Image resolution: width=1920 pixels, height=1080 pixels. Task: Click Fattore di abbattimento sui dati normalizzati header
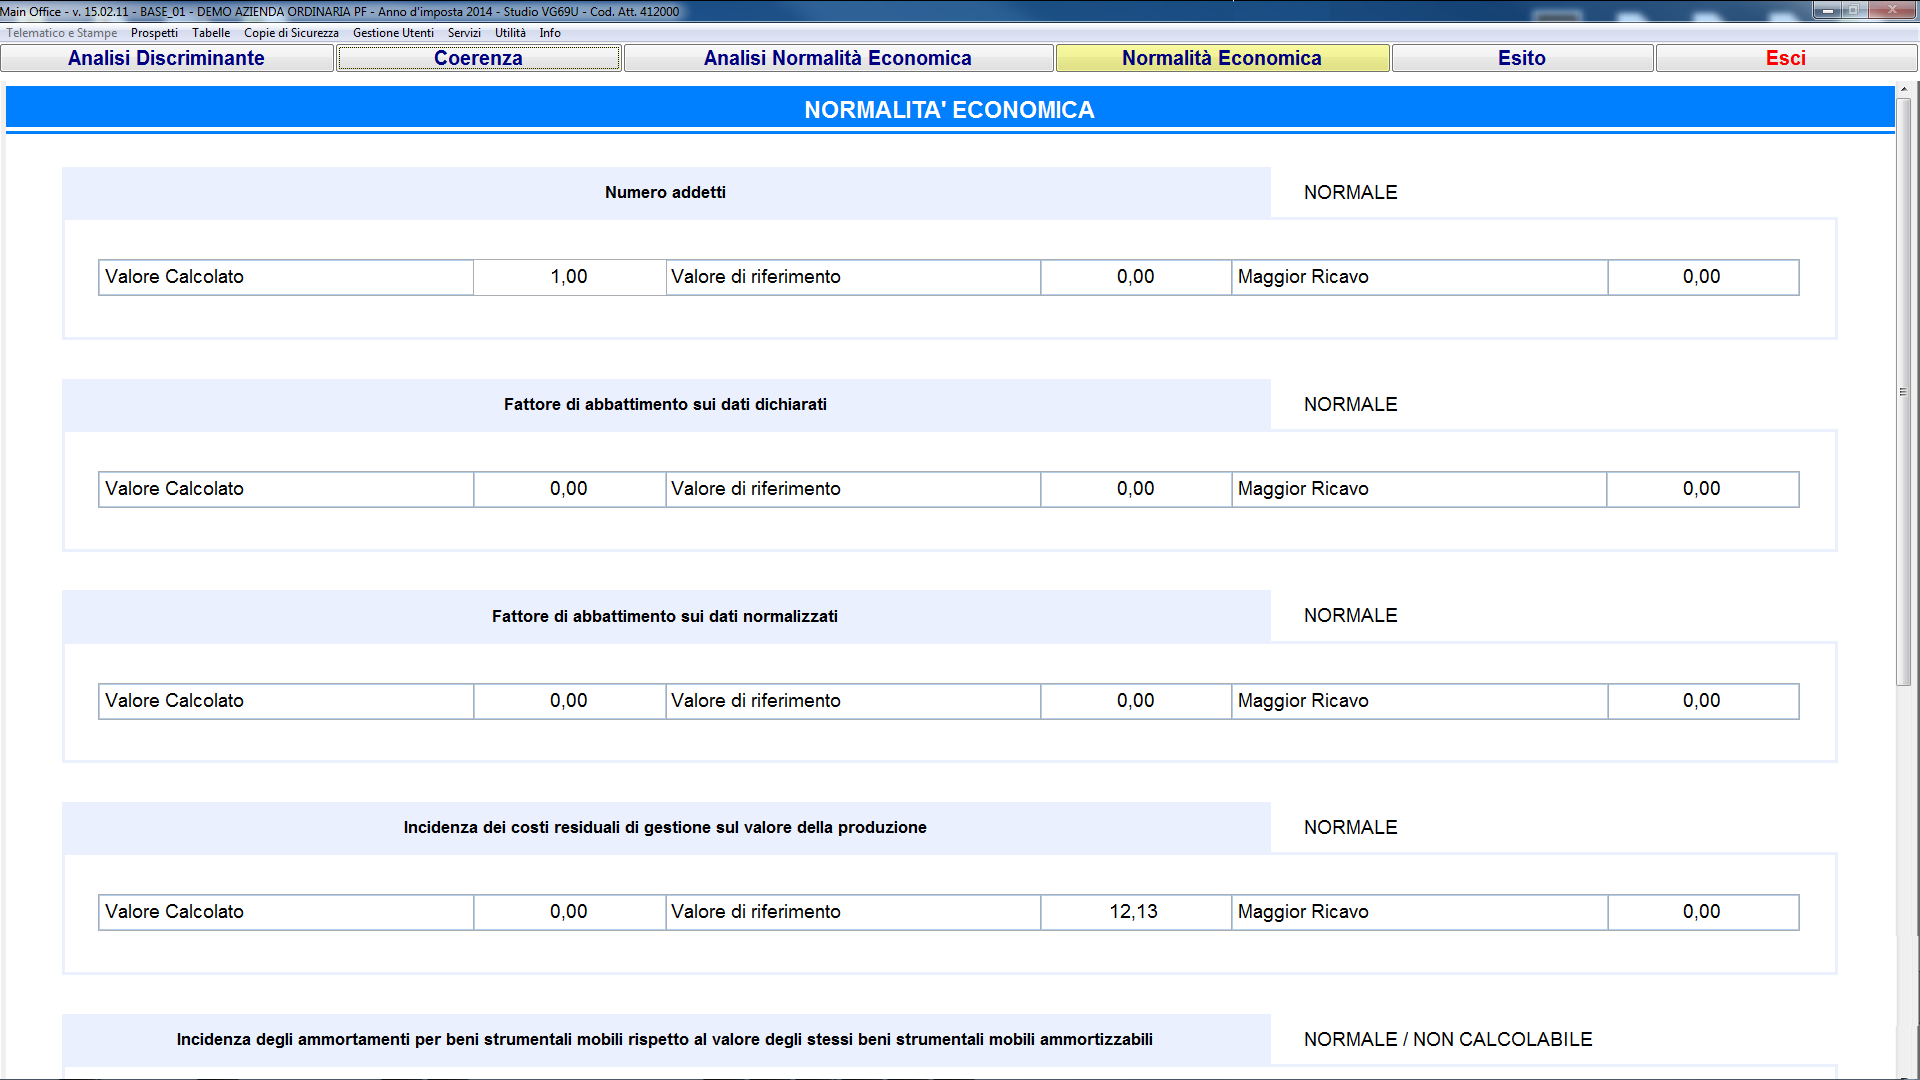pos(666,616)
